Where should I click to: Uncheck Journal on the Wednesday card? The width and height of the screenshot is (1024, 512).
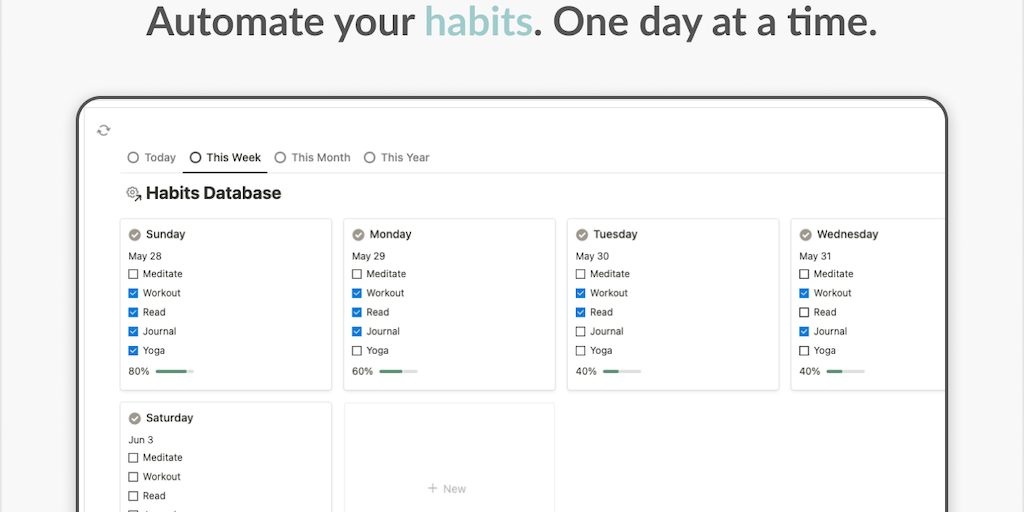[x=806, y=331]
